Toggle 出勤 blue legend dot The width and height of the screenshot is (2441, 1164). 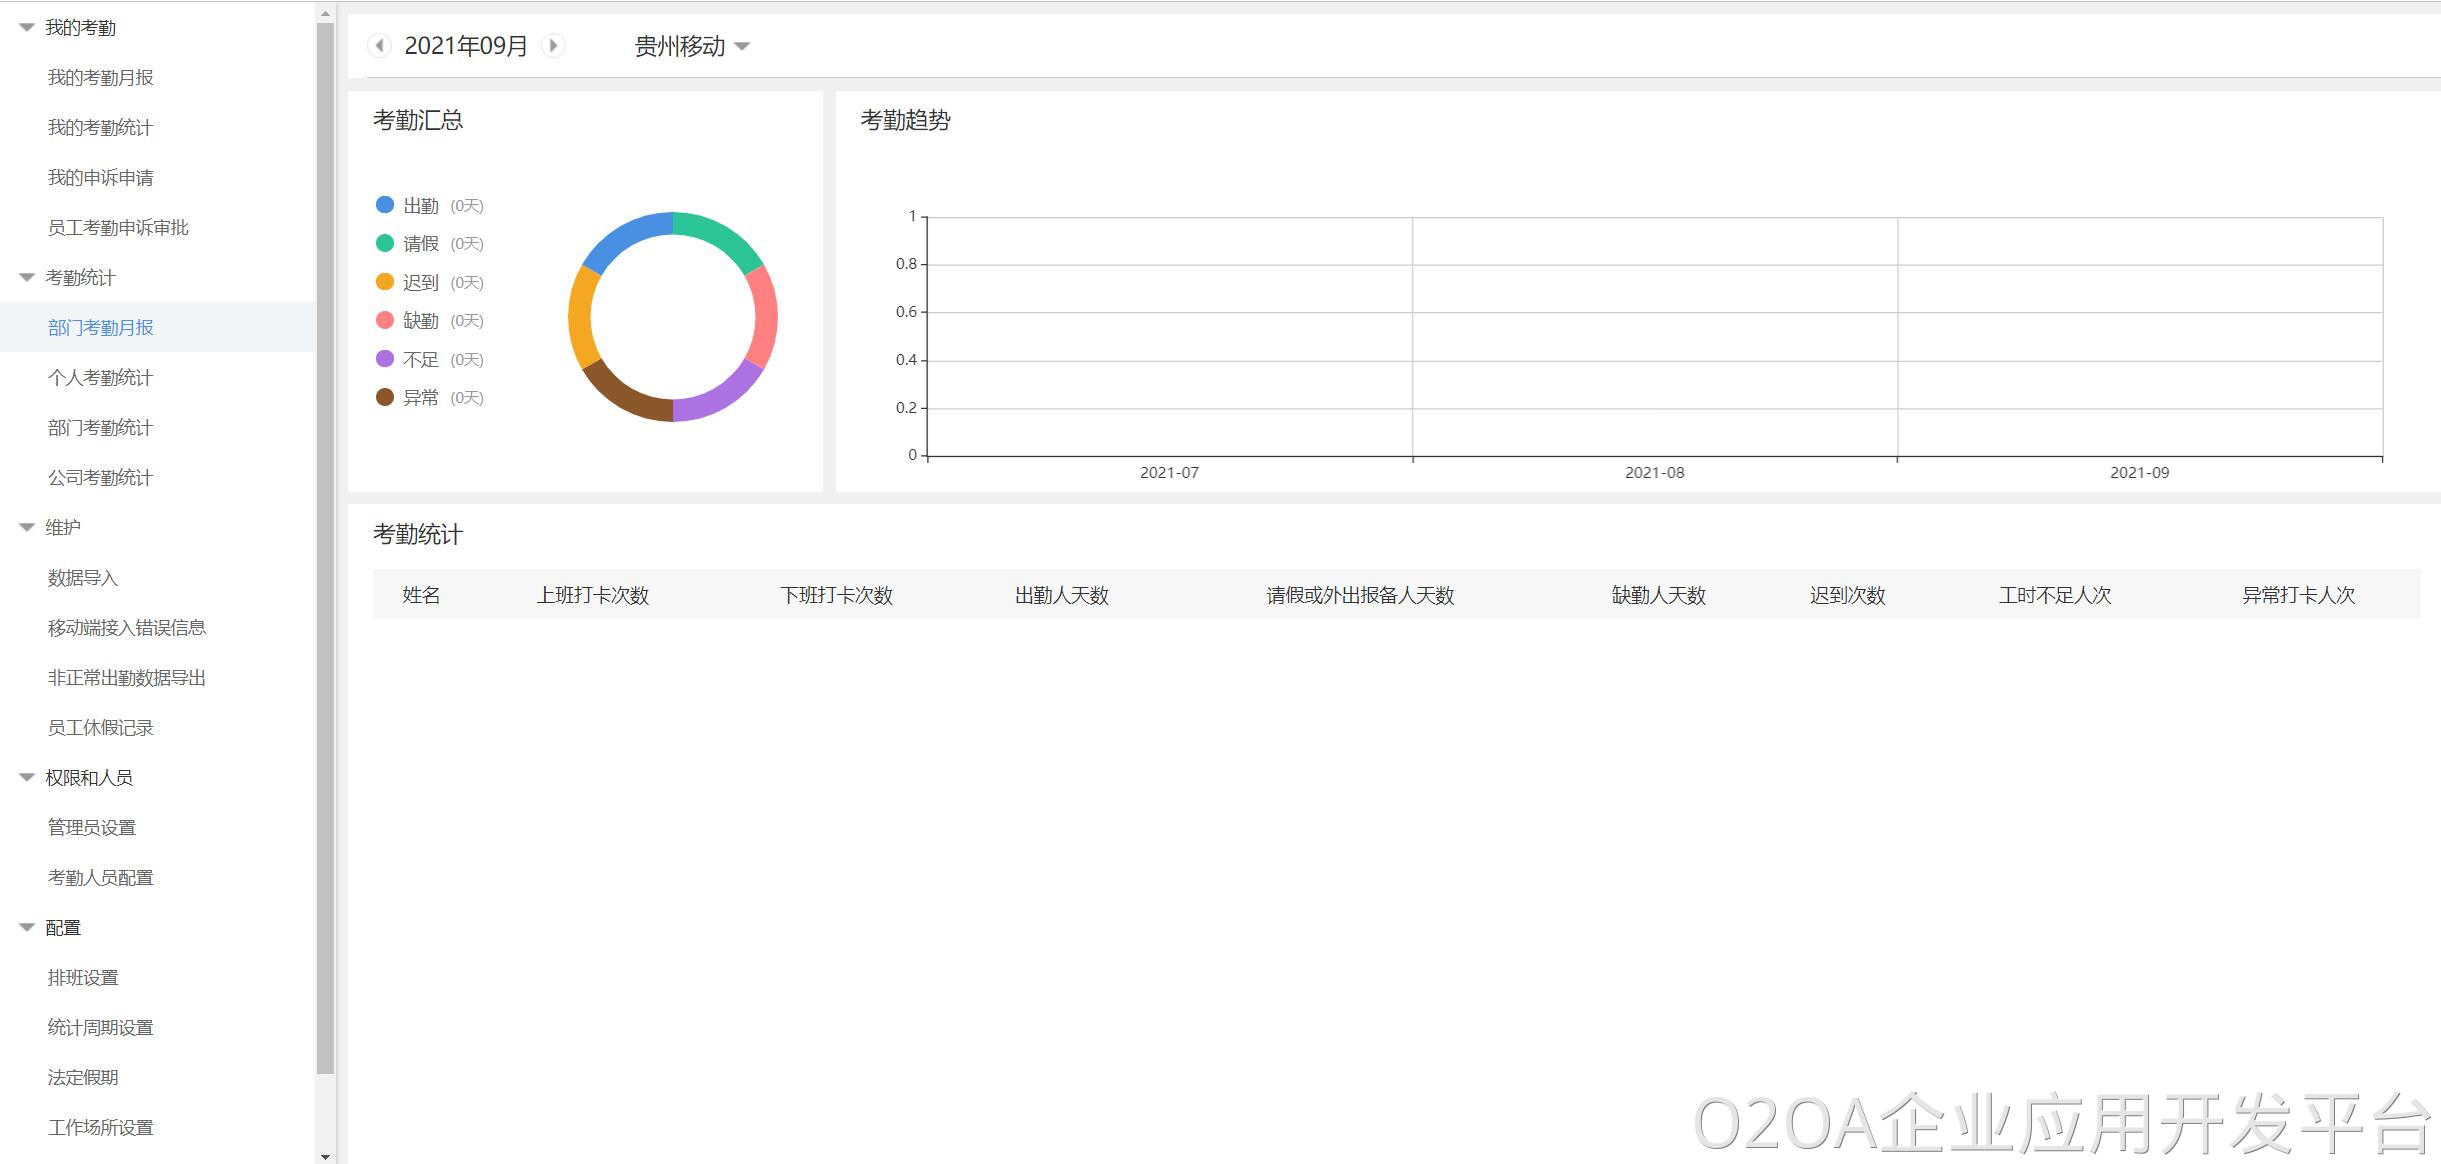pos(385,205)
